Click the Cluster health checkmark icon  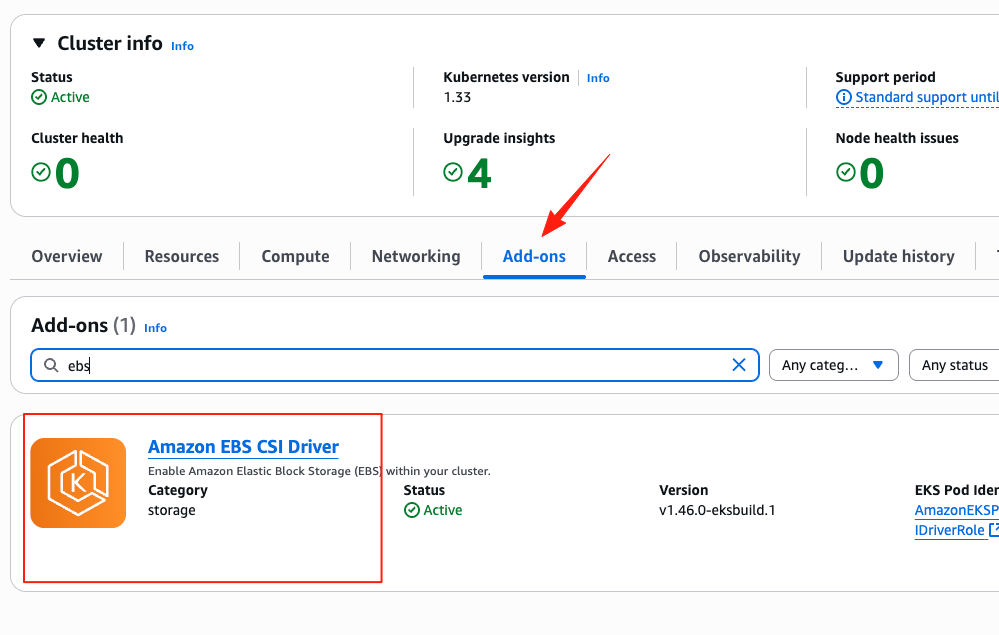coord(41,172)
